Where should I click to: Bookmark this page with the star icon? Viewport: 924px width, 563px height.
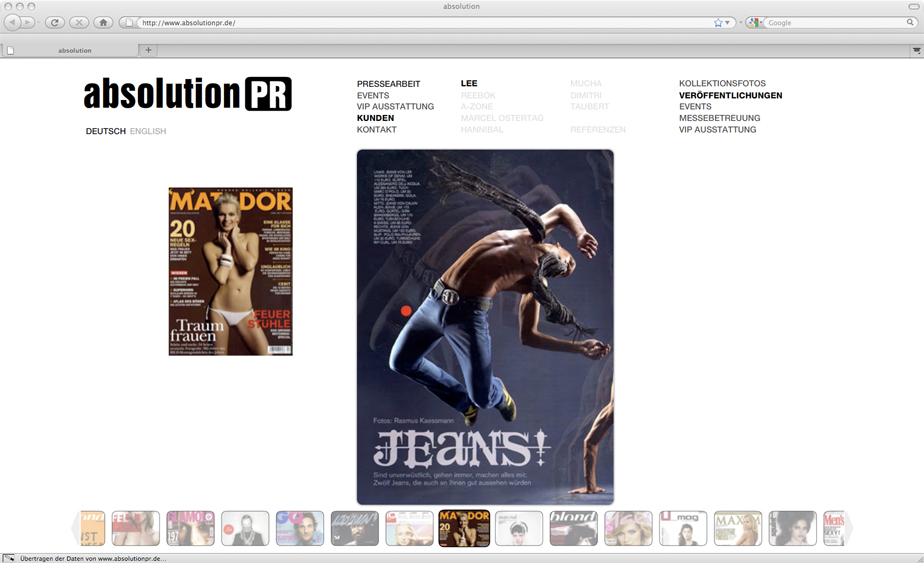(718, 22)
